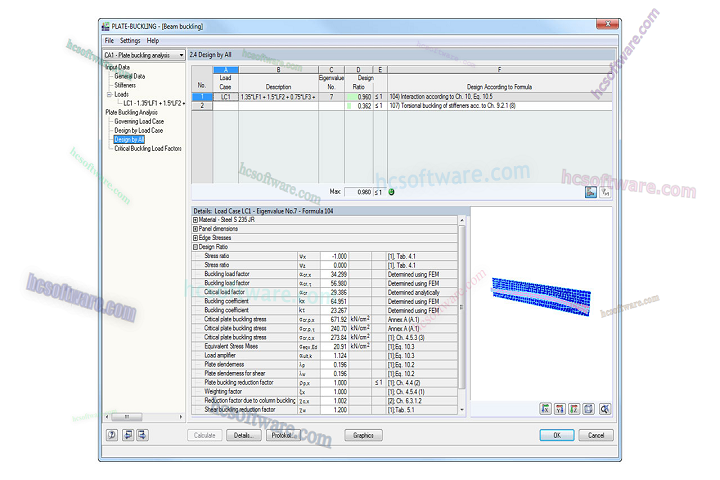
Task: Select load case LC1 tree entry
Action: tap(154, 103)
